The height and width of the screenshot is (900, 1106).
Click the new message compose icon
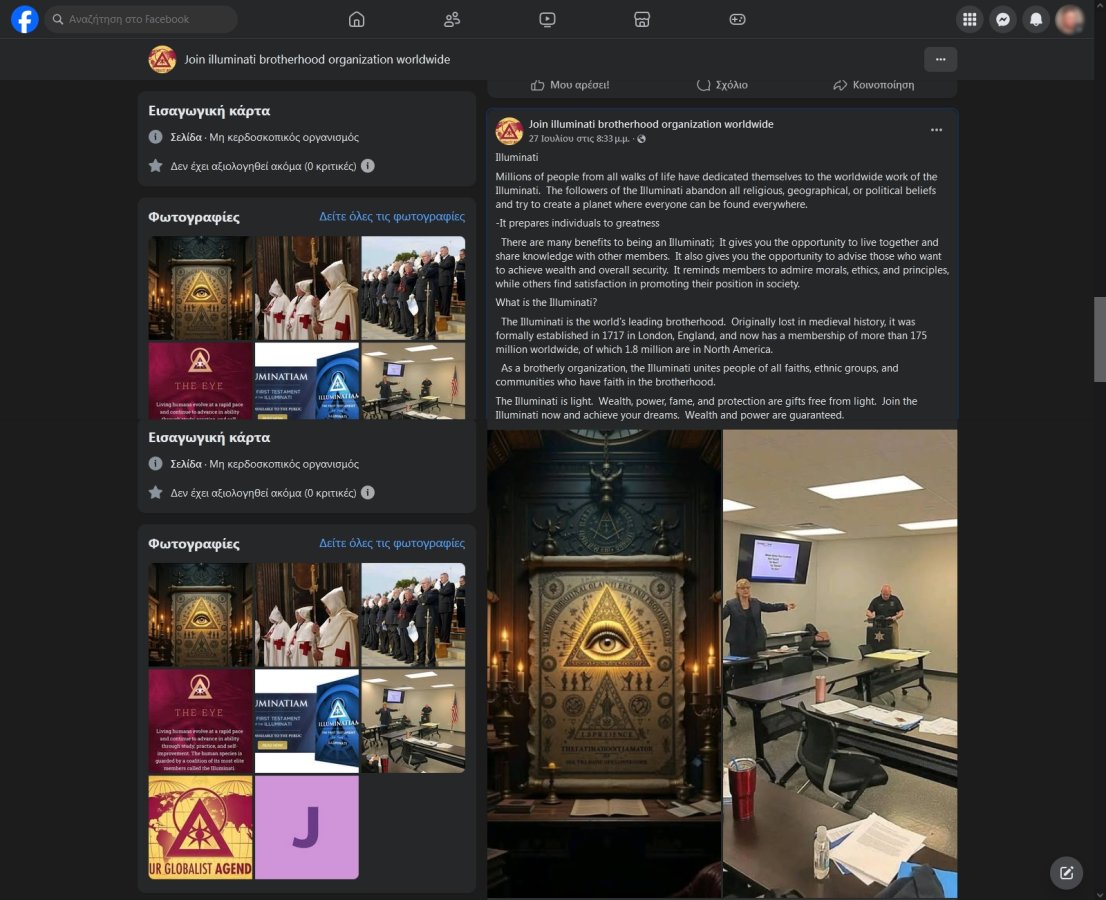(1066, 873)
